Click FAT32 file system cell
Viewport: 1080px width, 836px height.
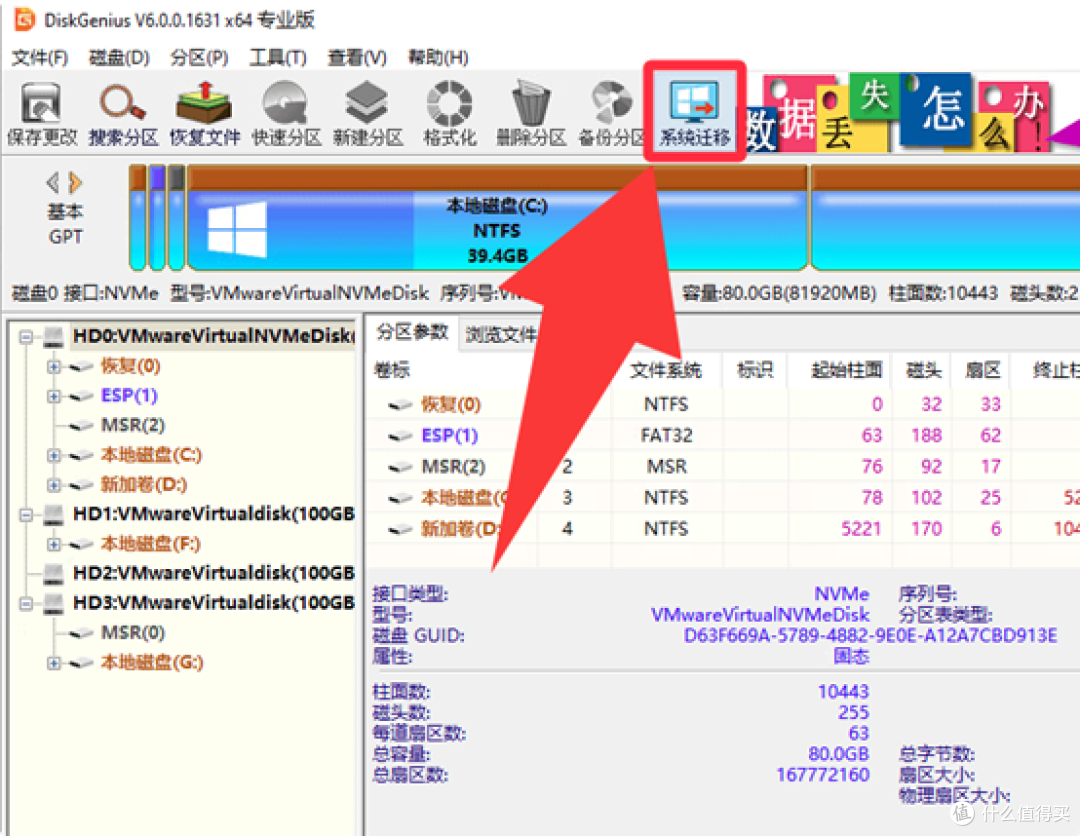coord(666,435)
